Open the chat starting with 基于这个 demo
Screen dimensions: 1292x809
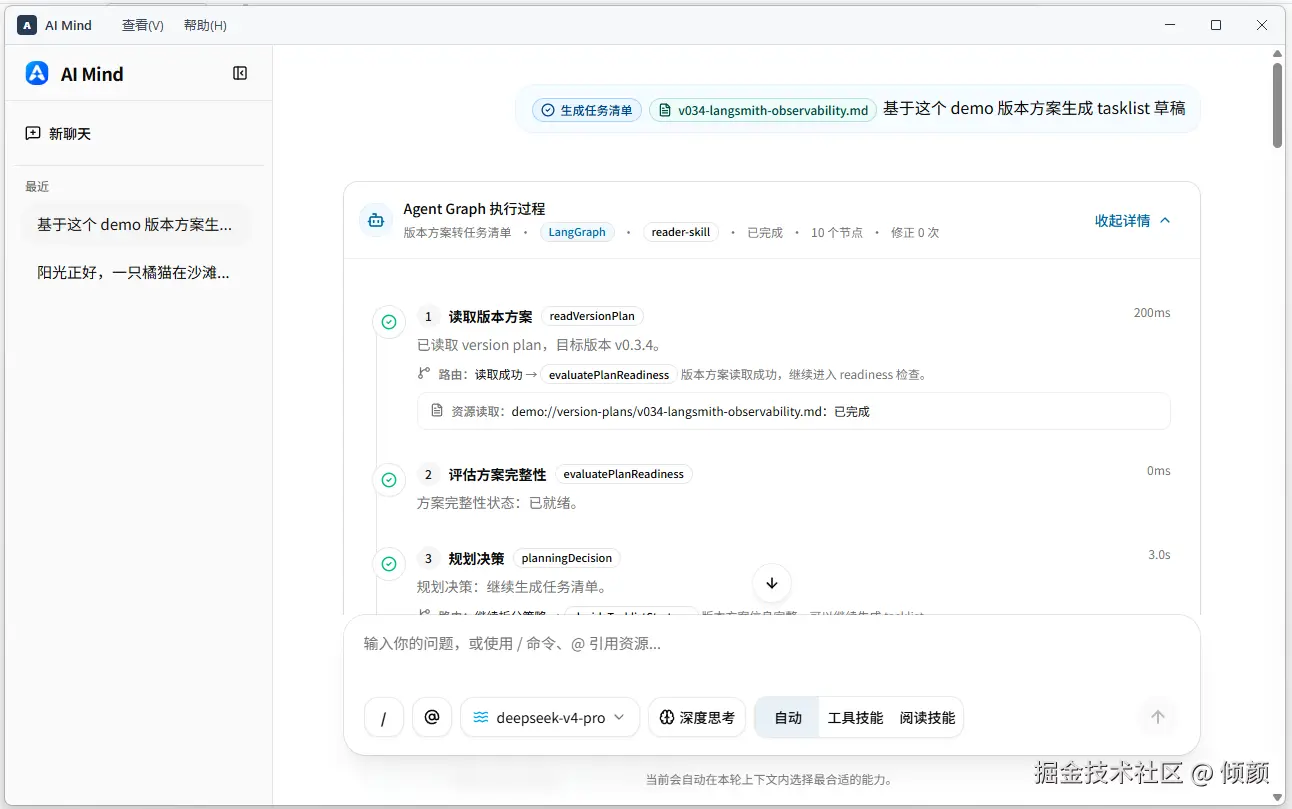(x=135, y=225)
